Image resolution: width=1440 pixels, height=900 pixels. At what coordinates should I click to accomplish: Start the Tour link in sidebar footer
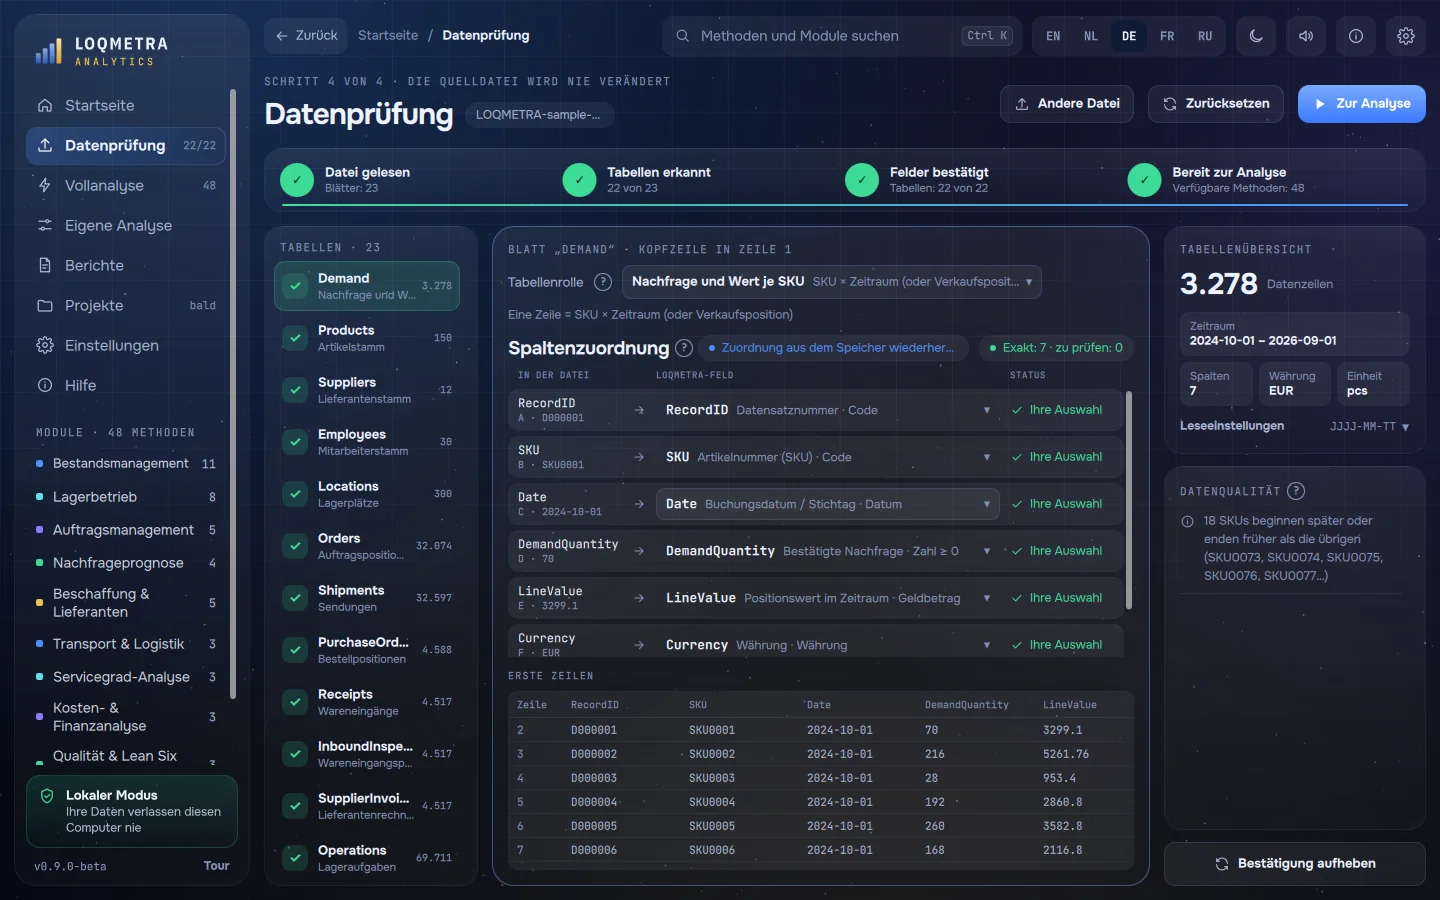[216, 866]
